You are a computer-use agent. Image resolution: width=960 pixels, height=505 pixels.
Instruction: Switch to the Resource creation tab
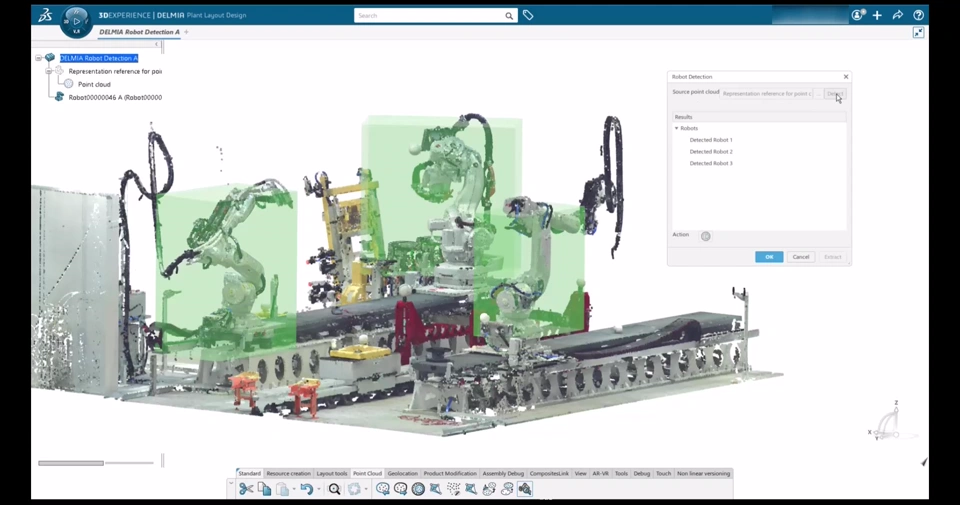288,473
